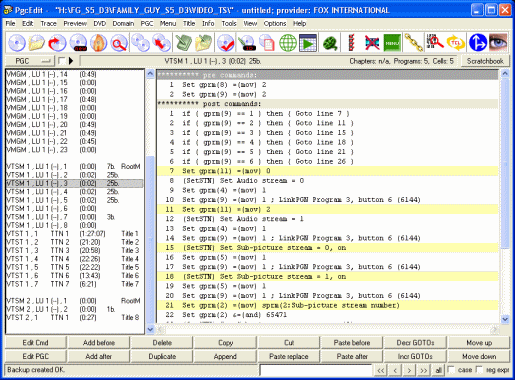This screenshot has width=515, height=380.
Task: Click the disc with red magnifier icon
Action: click(119, 43)
